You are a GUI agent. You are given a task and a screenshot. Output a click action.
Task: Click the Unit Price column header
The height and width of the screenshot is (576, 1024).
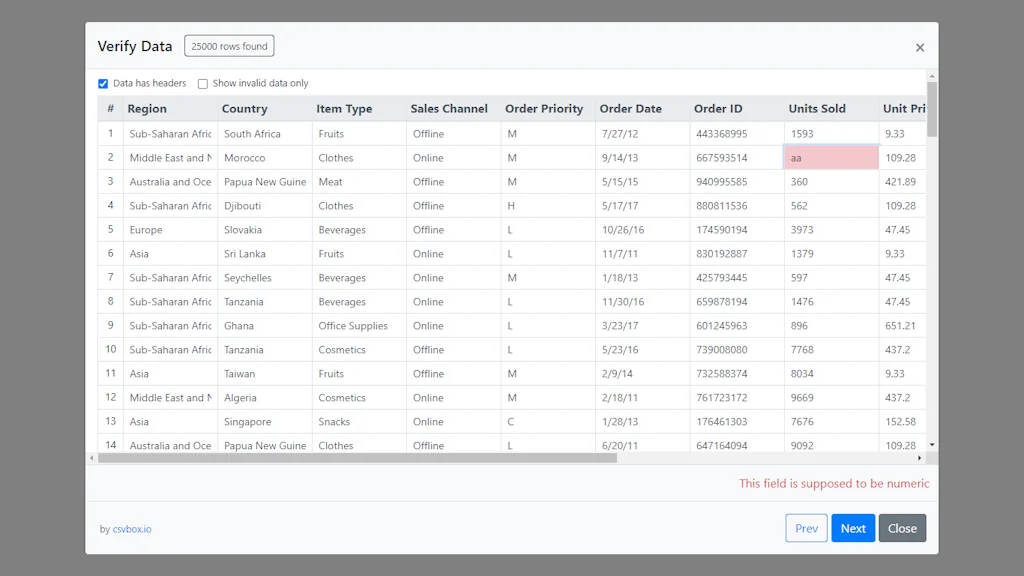pyautogui.click(x=907, y=108)
